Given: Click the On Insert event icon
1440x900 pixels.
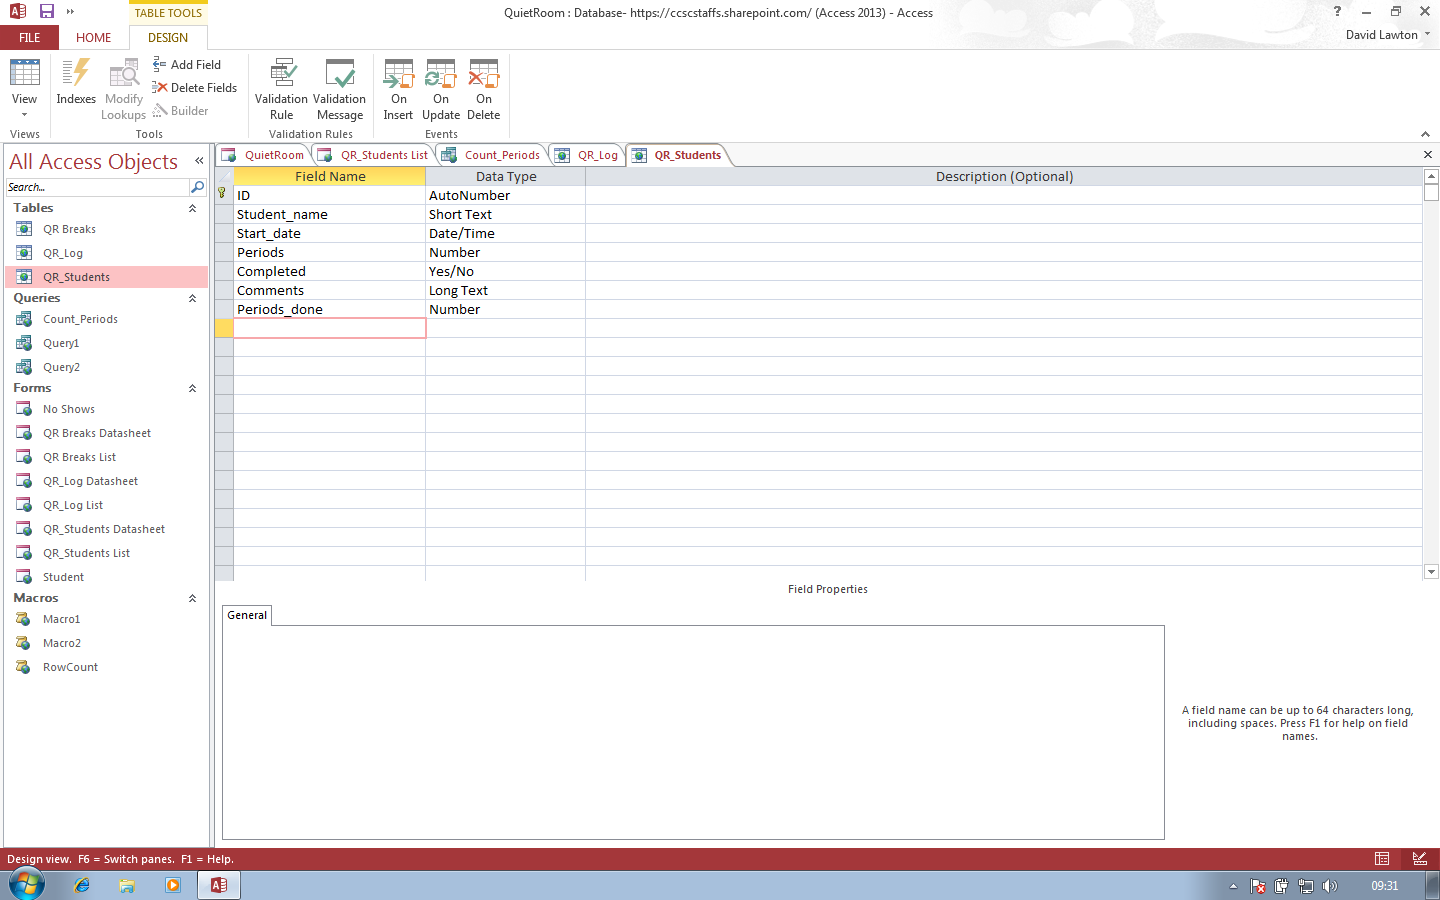Looking at the screenshot, I should (x=398, y=90).
